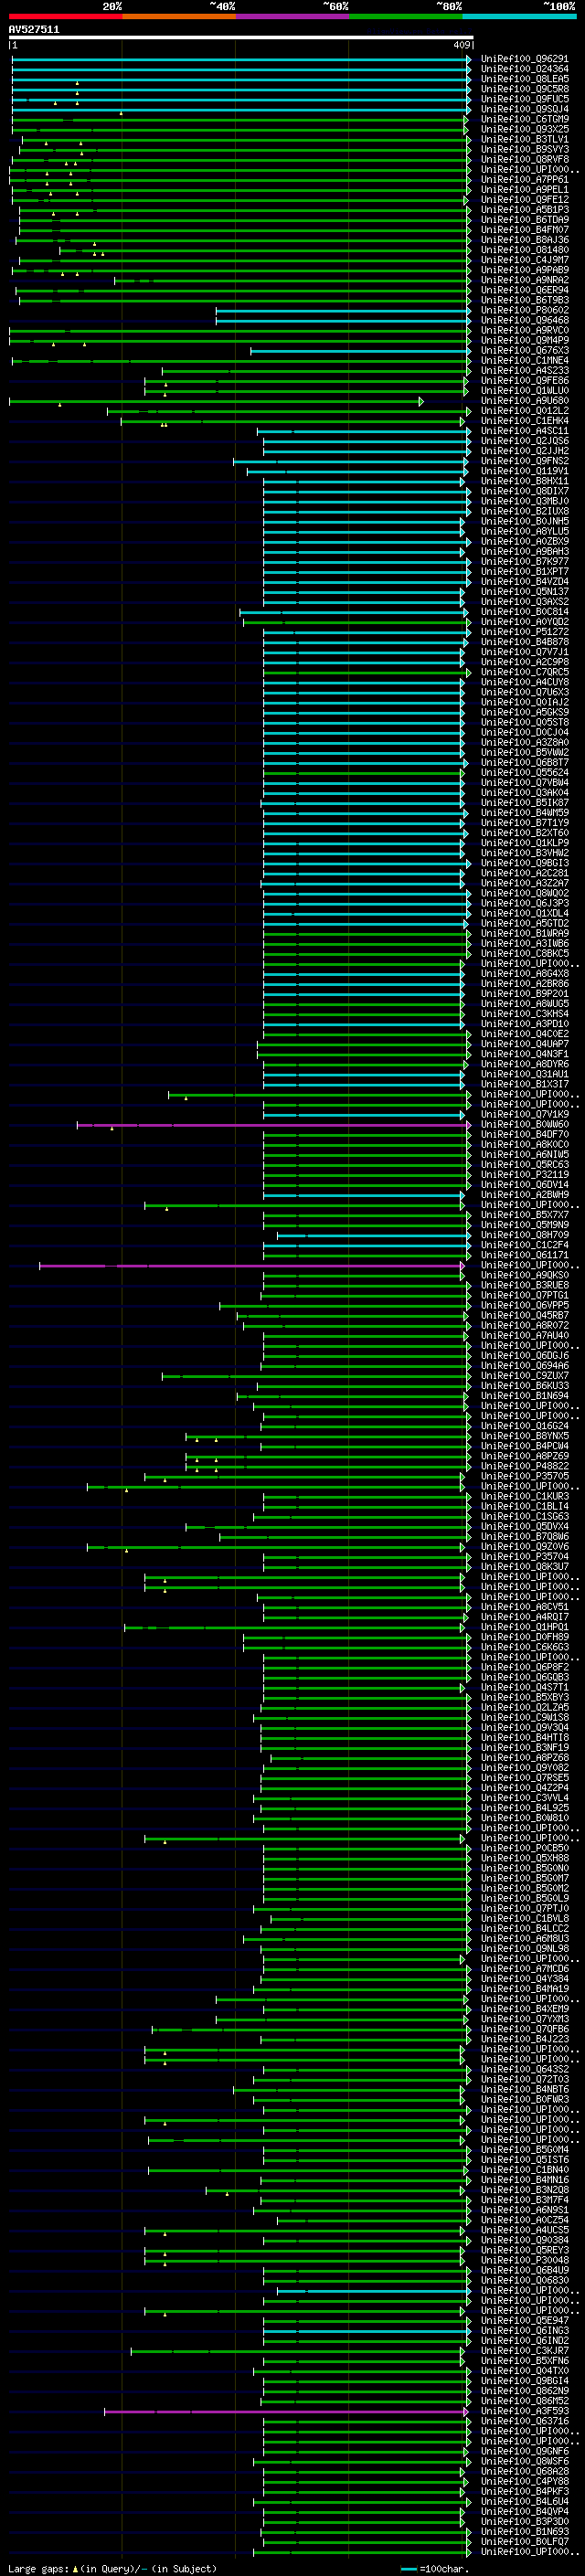Open the UniRef100_Q9C5R8 hit
585x2576 pixels.
[x=524, y=89]
